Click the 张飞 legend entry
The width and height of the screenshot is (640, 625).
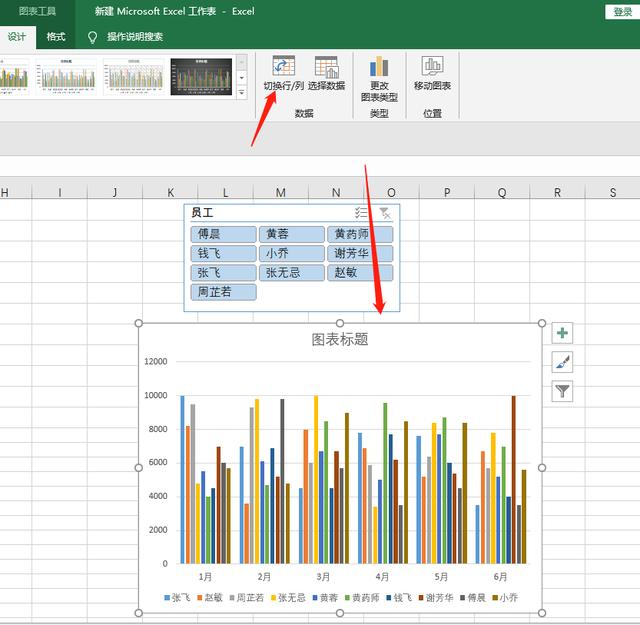click(177, 598)
